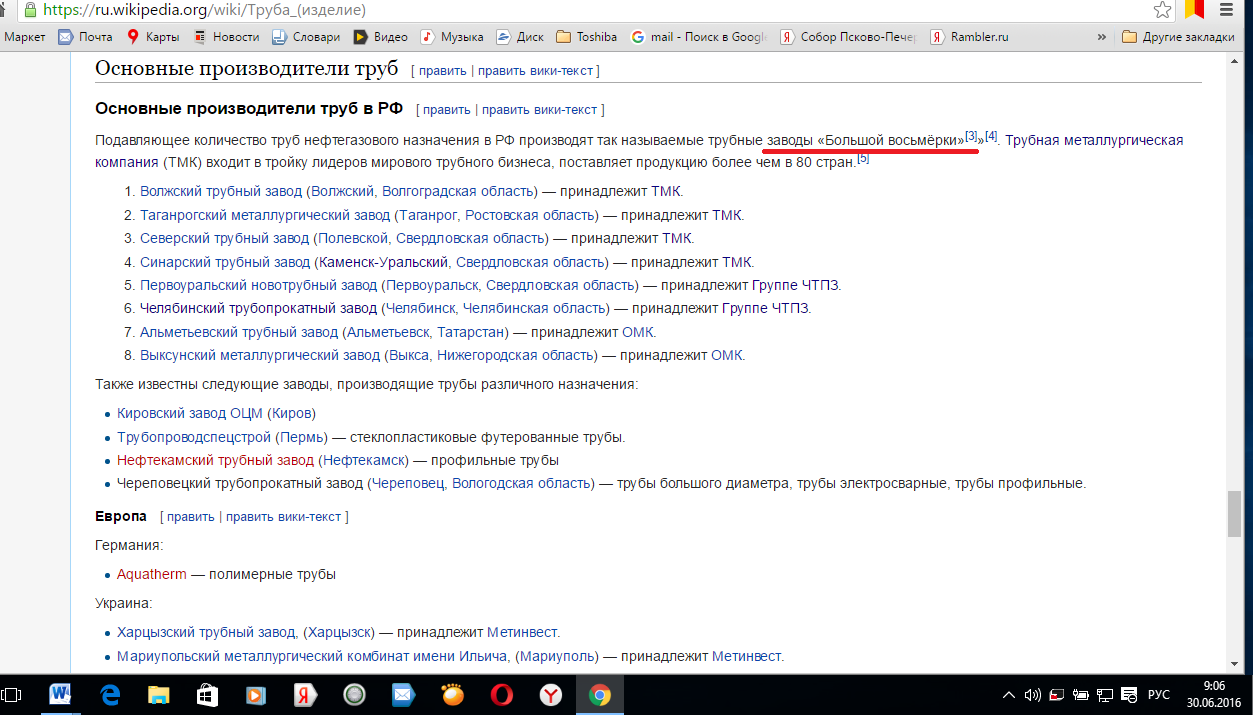Open the Трубная металлургическая link
Viewport: 1253px width, 715px height.
[1094, 140]
